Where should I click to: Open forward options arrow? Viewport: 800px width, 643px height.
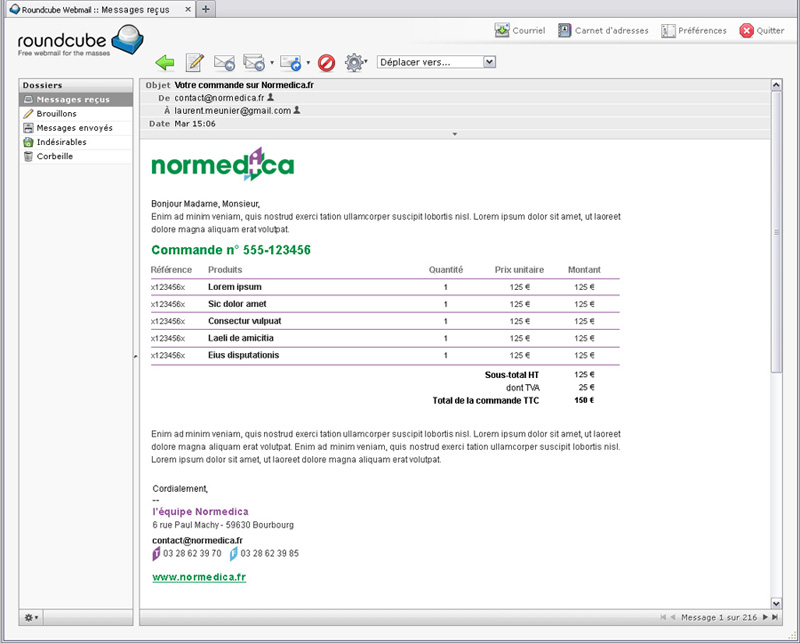pyautogui.click(x=308, y=63)
